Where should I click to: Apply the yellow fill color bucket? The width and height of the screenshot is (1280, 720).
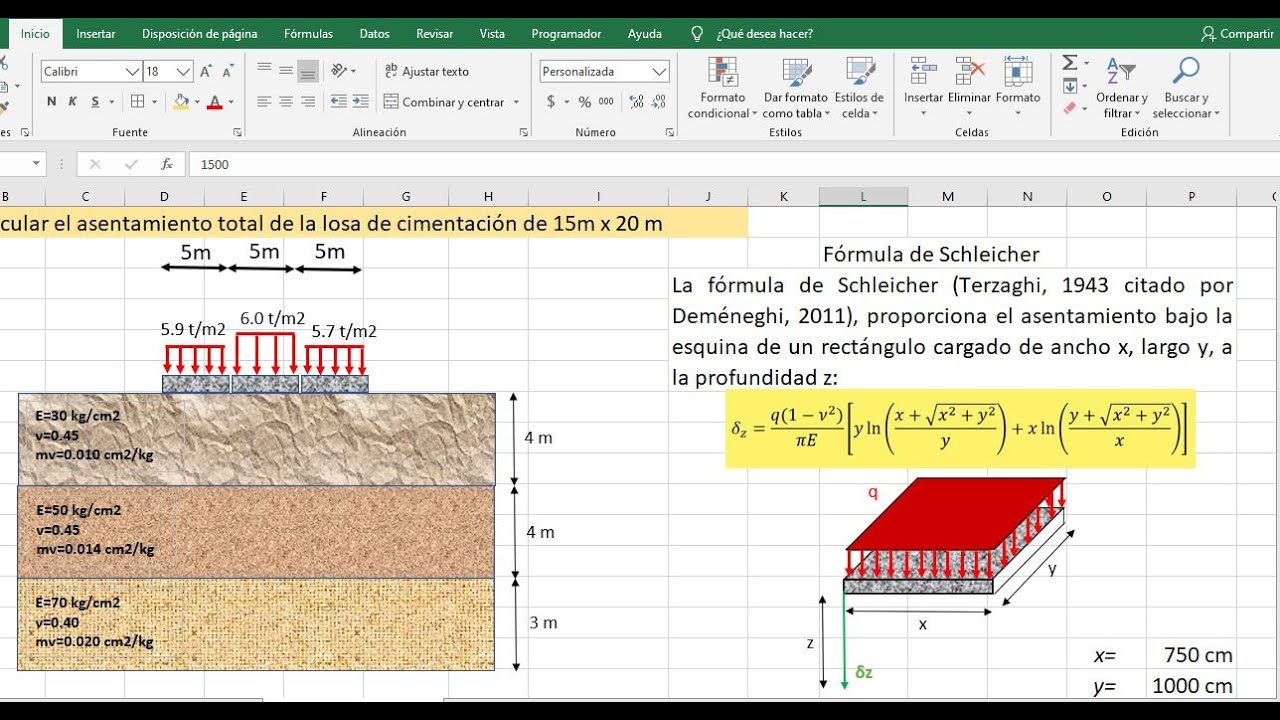(x=181, y=102)
